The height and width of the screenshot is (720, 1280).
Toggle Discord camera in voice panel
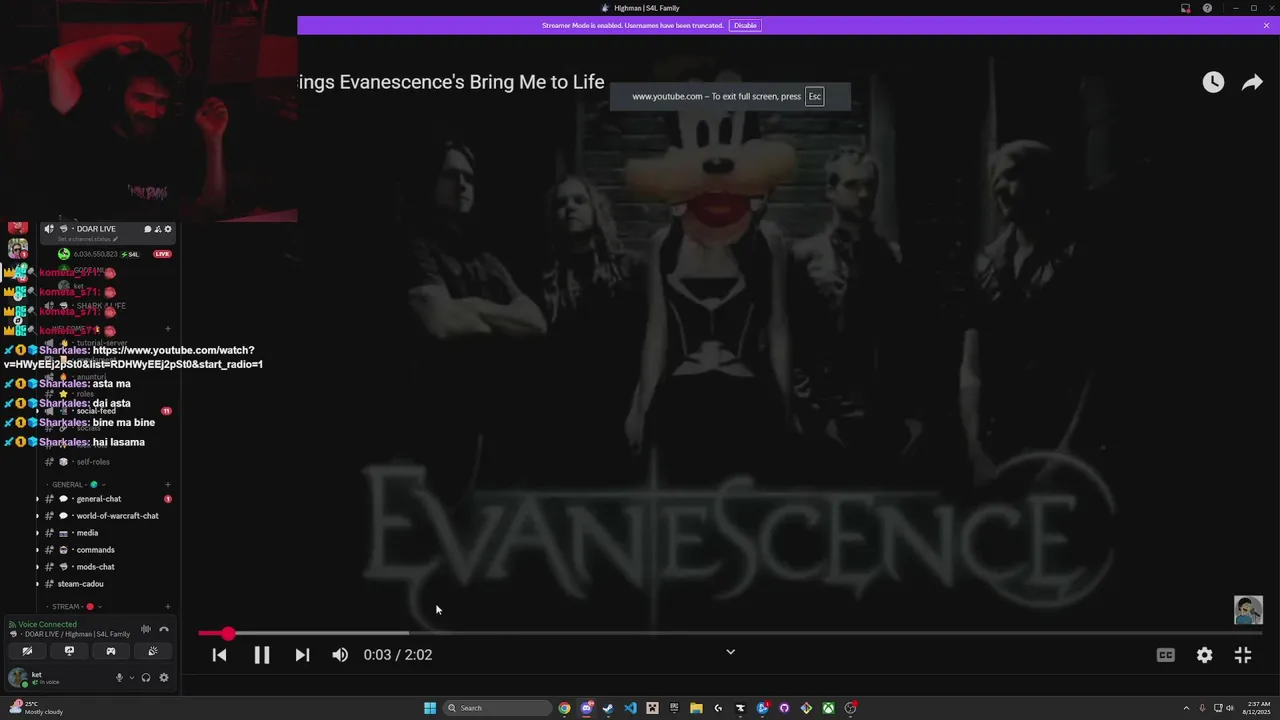27,651
